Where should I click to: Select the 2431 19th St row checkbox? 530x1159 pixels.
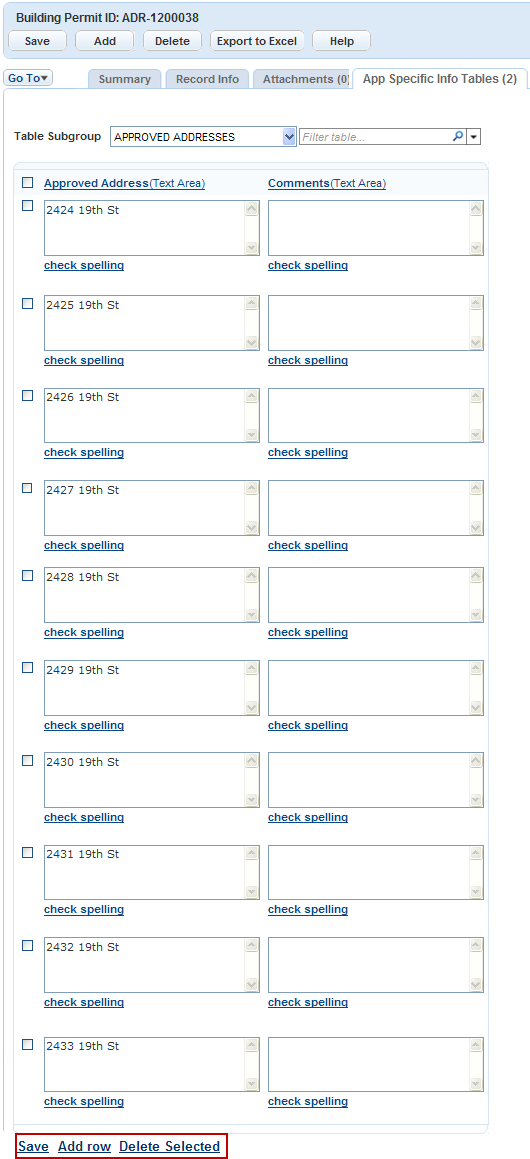click(27, 852)
